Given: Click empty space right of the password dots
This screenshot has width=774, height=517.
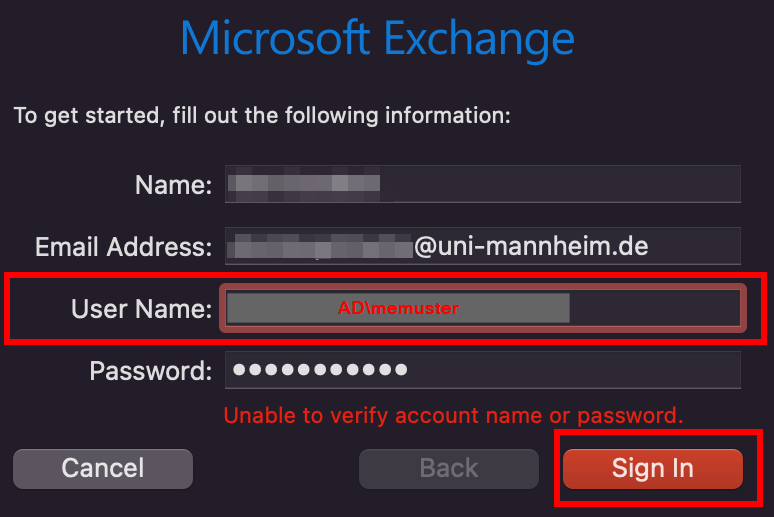Looking at the screenshot, I should pyautogui.click(x=580, y=370).
